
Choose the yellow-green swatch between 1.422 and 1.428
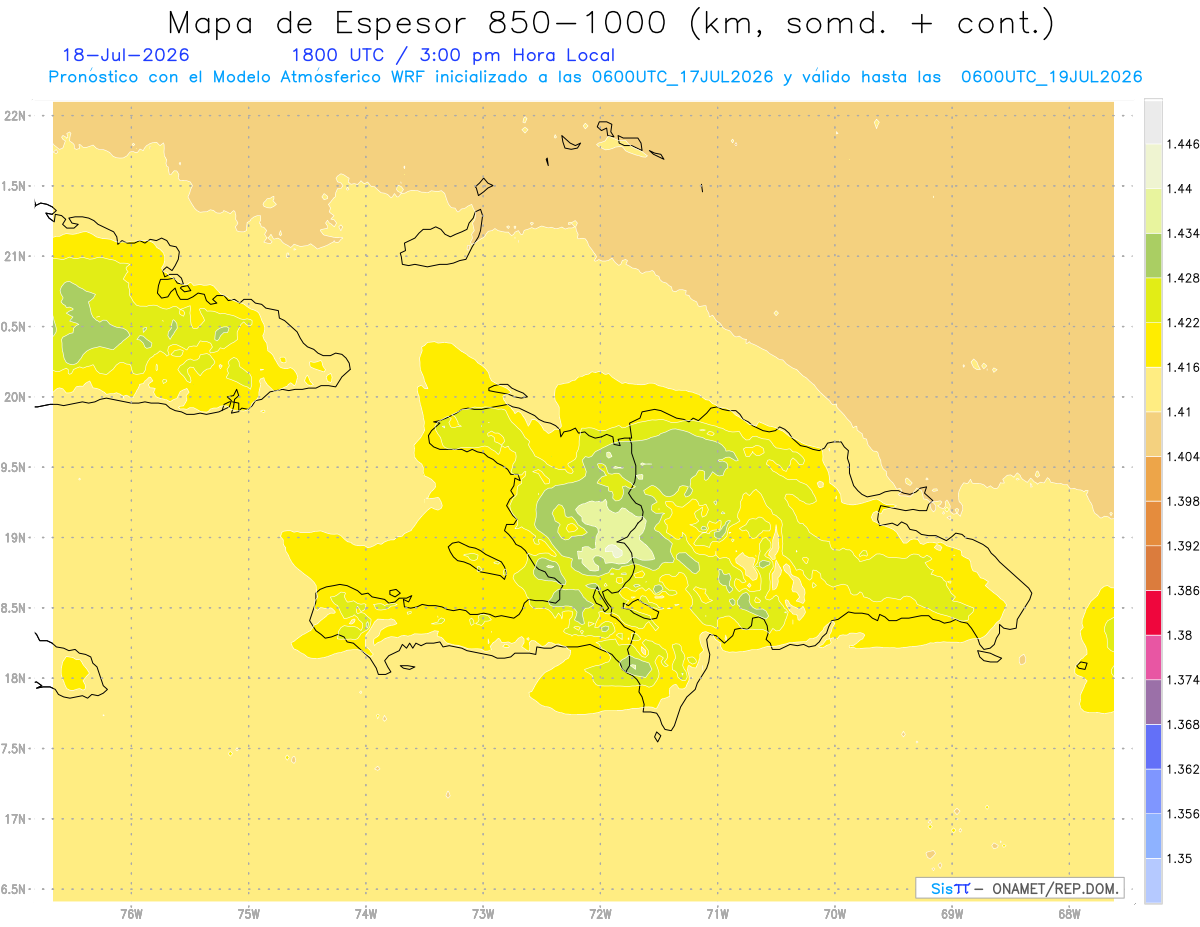[x=1153, y=300]
